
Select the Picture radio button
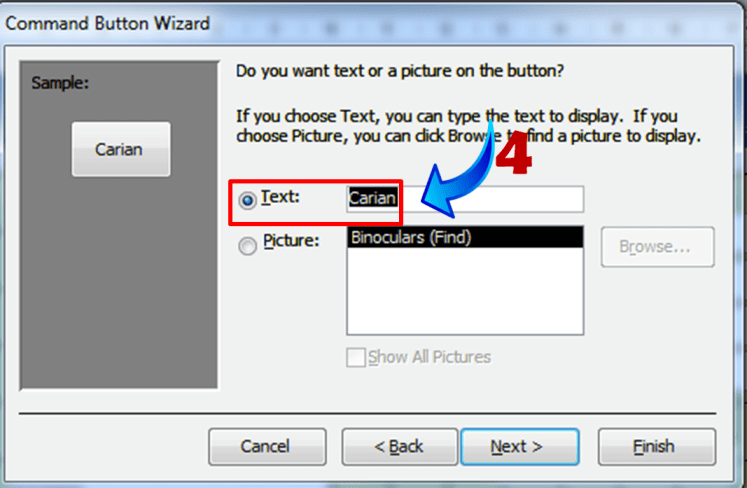(247, 246)
